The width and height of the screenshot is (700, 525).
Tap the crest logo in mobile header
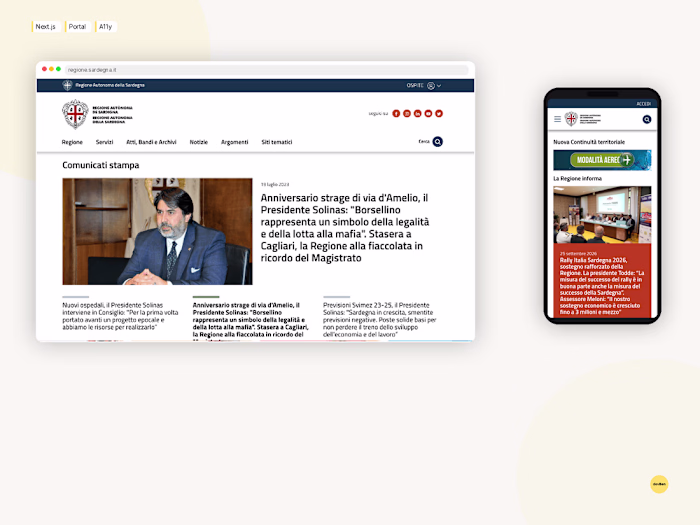pyautogui.click(x=571, y=119)
